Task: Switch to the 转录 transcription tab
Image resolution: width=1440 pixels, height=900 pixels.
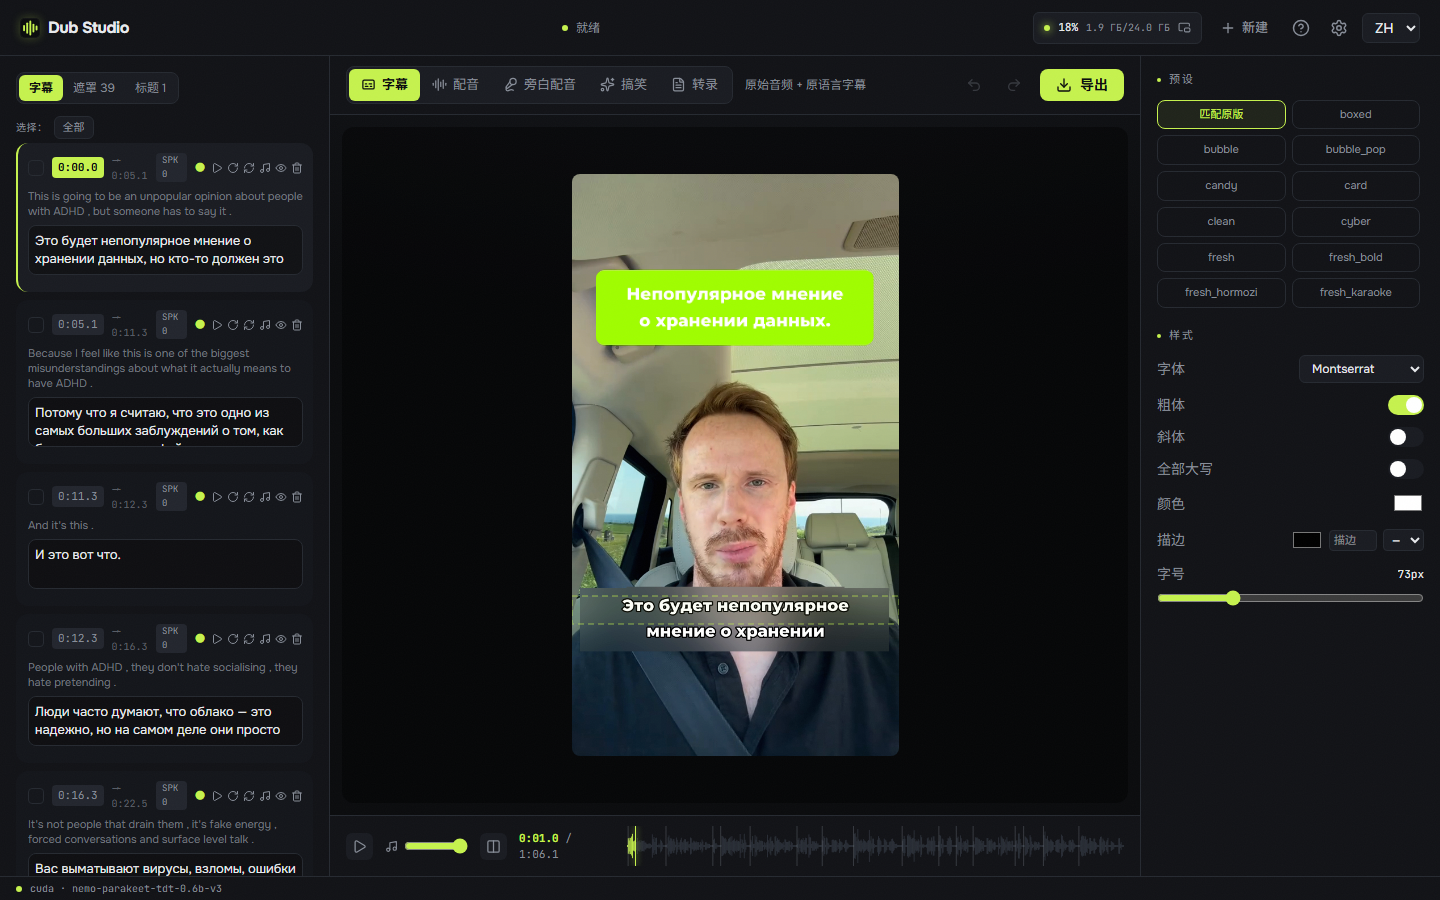Action: click(x=695, y=85)
